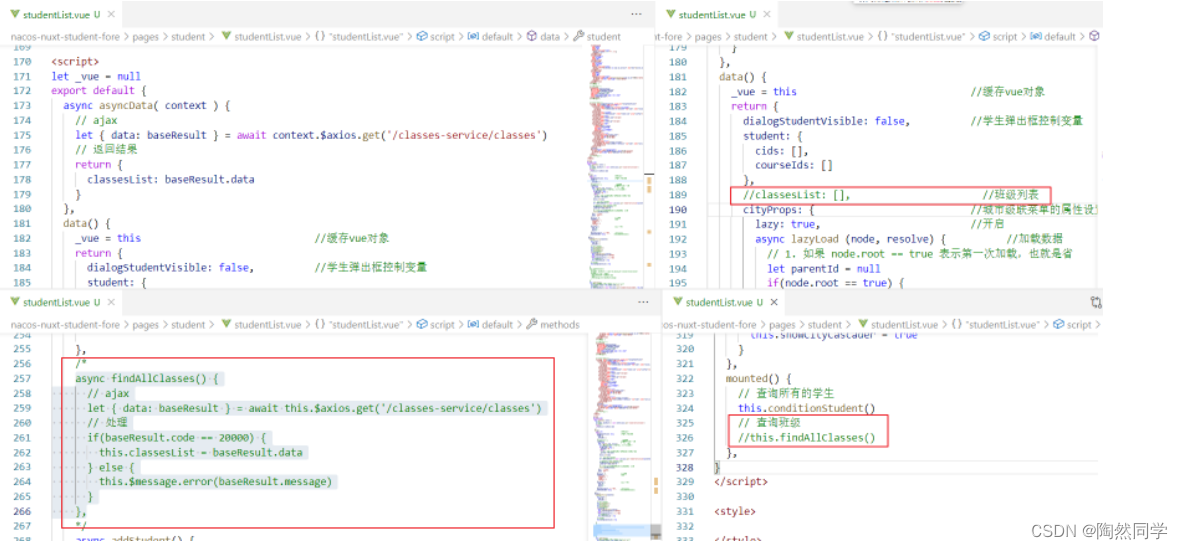Close studentList.vue tab in bottom-left pane

click(x=110, y=302)
